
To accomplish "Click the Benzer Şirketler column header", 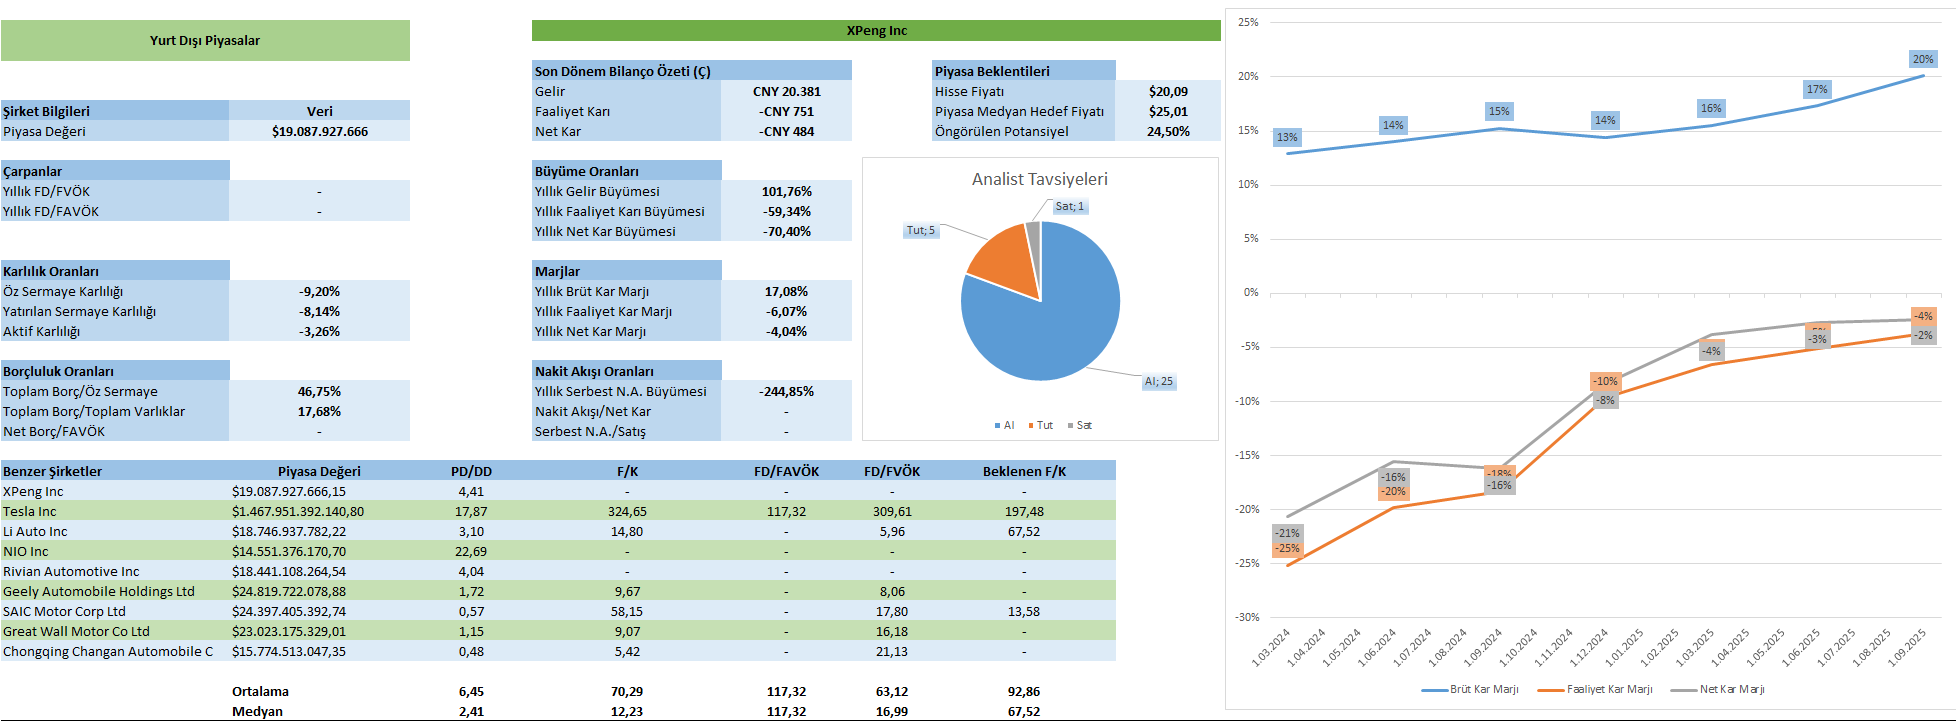I will click(x=52, y=471).
